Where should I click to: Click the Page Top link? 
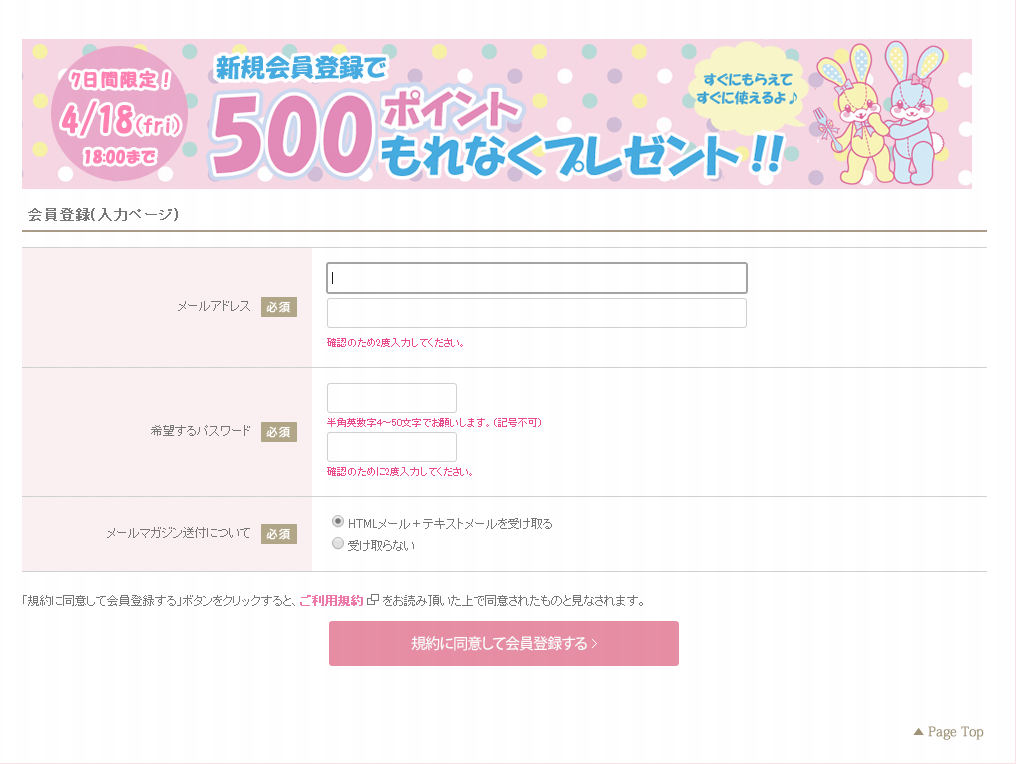pyautogui.click(x=955, y=732)
